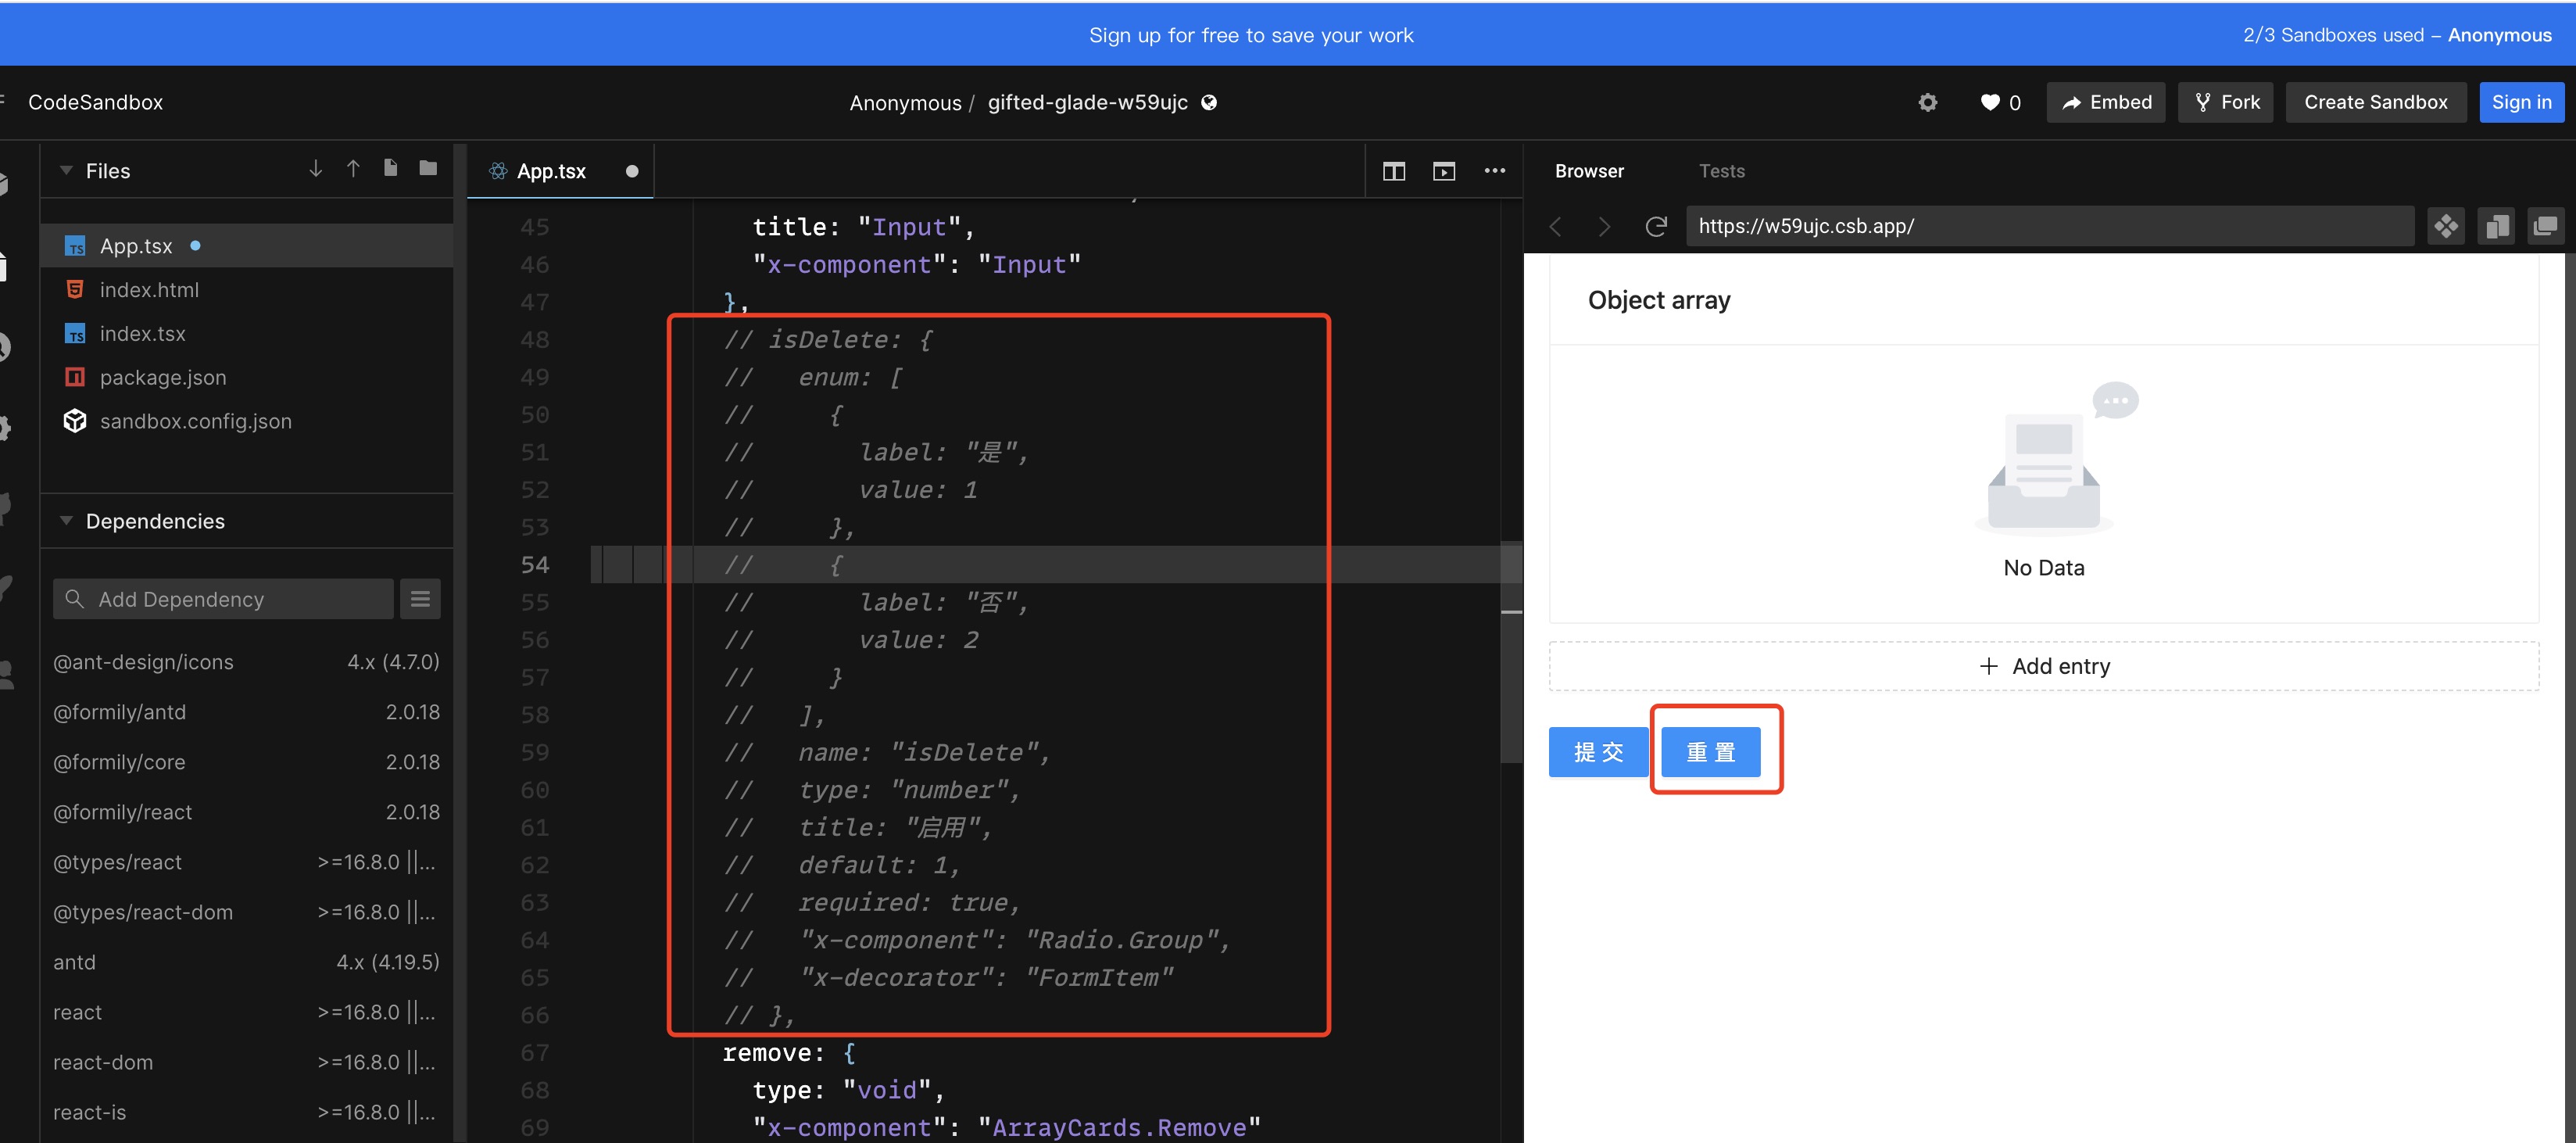2576x1143 pixels.
Task: Open index.html in the file tree
Action: click(x=149, y=290)
